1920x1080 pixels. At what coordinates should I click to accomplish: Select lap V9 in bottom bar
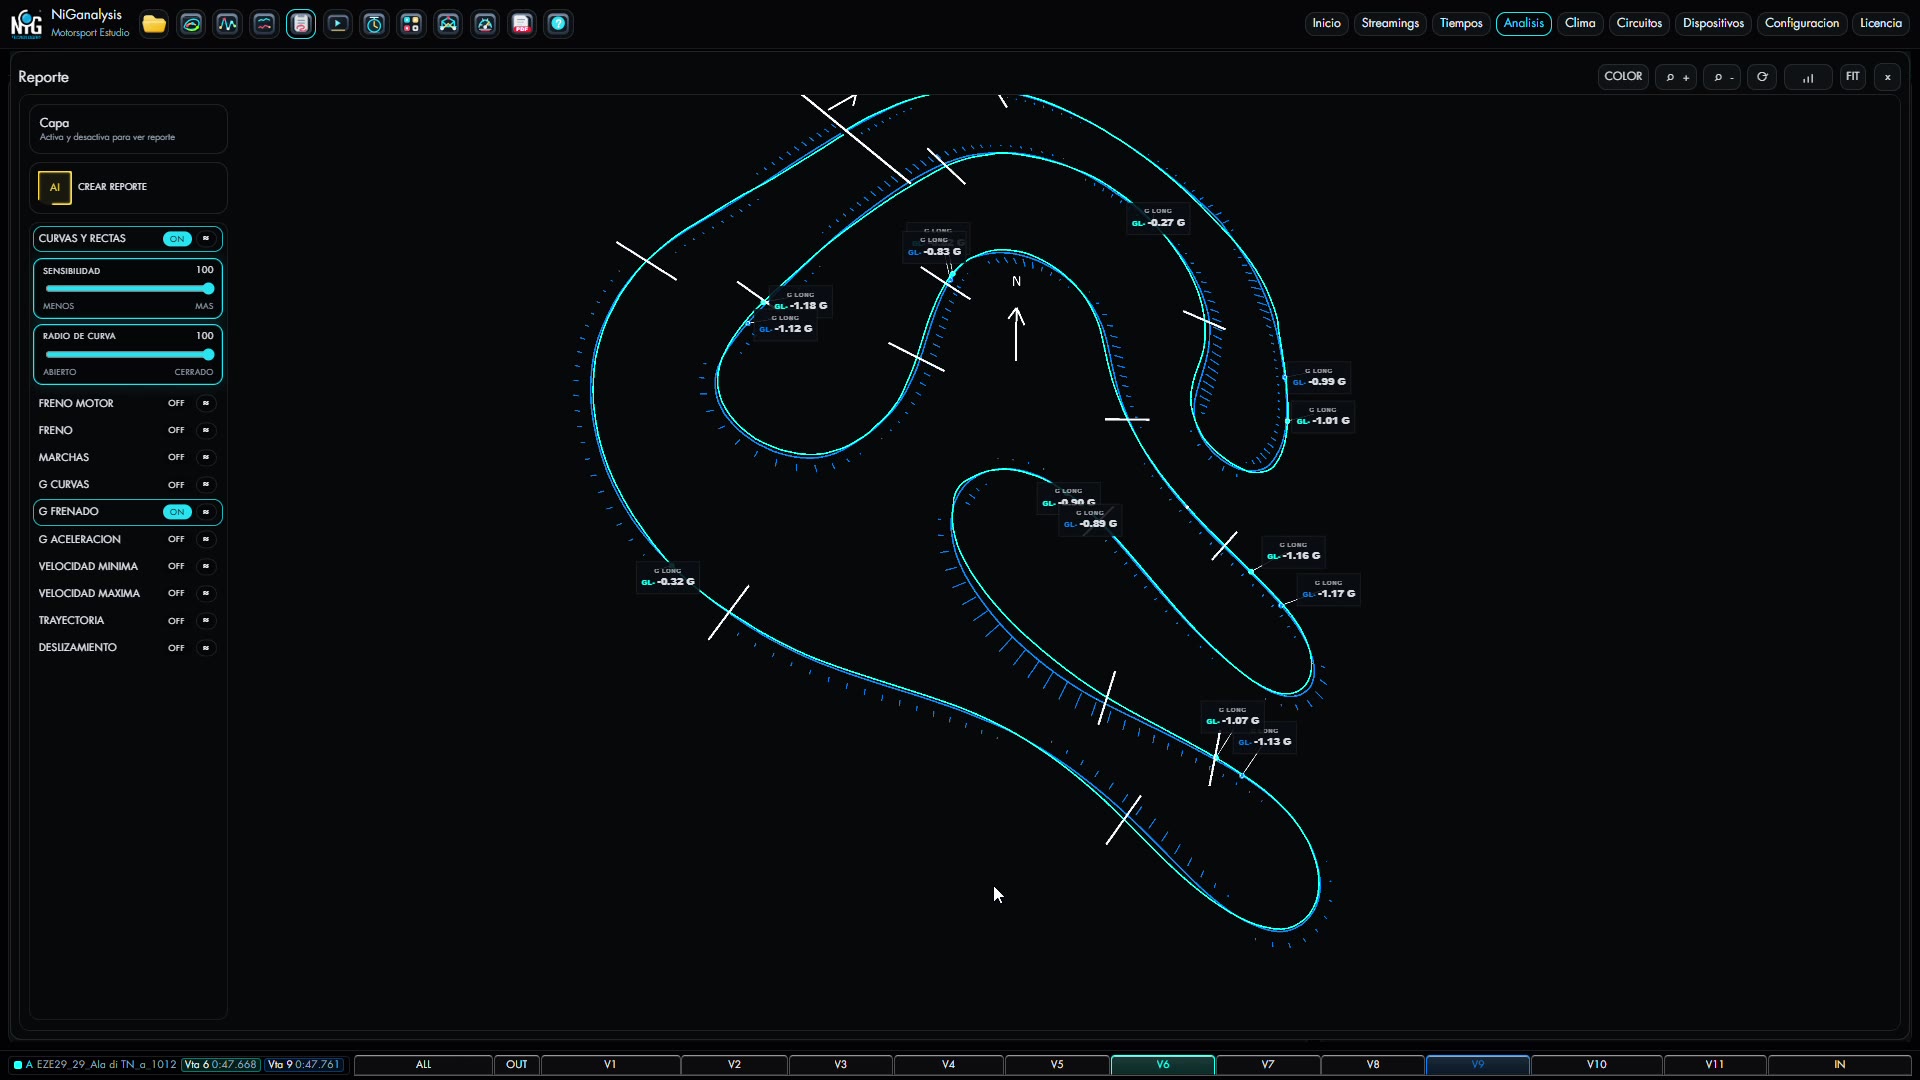(1478, 1065)
